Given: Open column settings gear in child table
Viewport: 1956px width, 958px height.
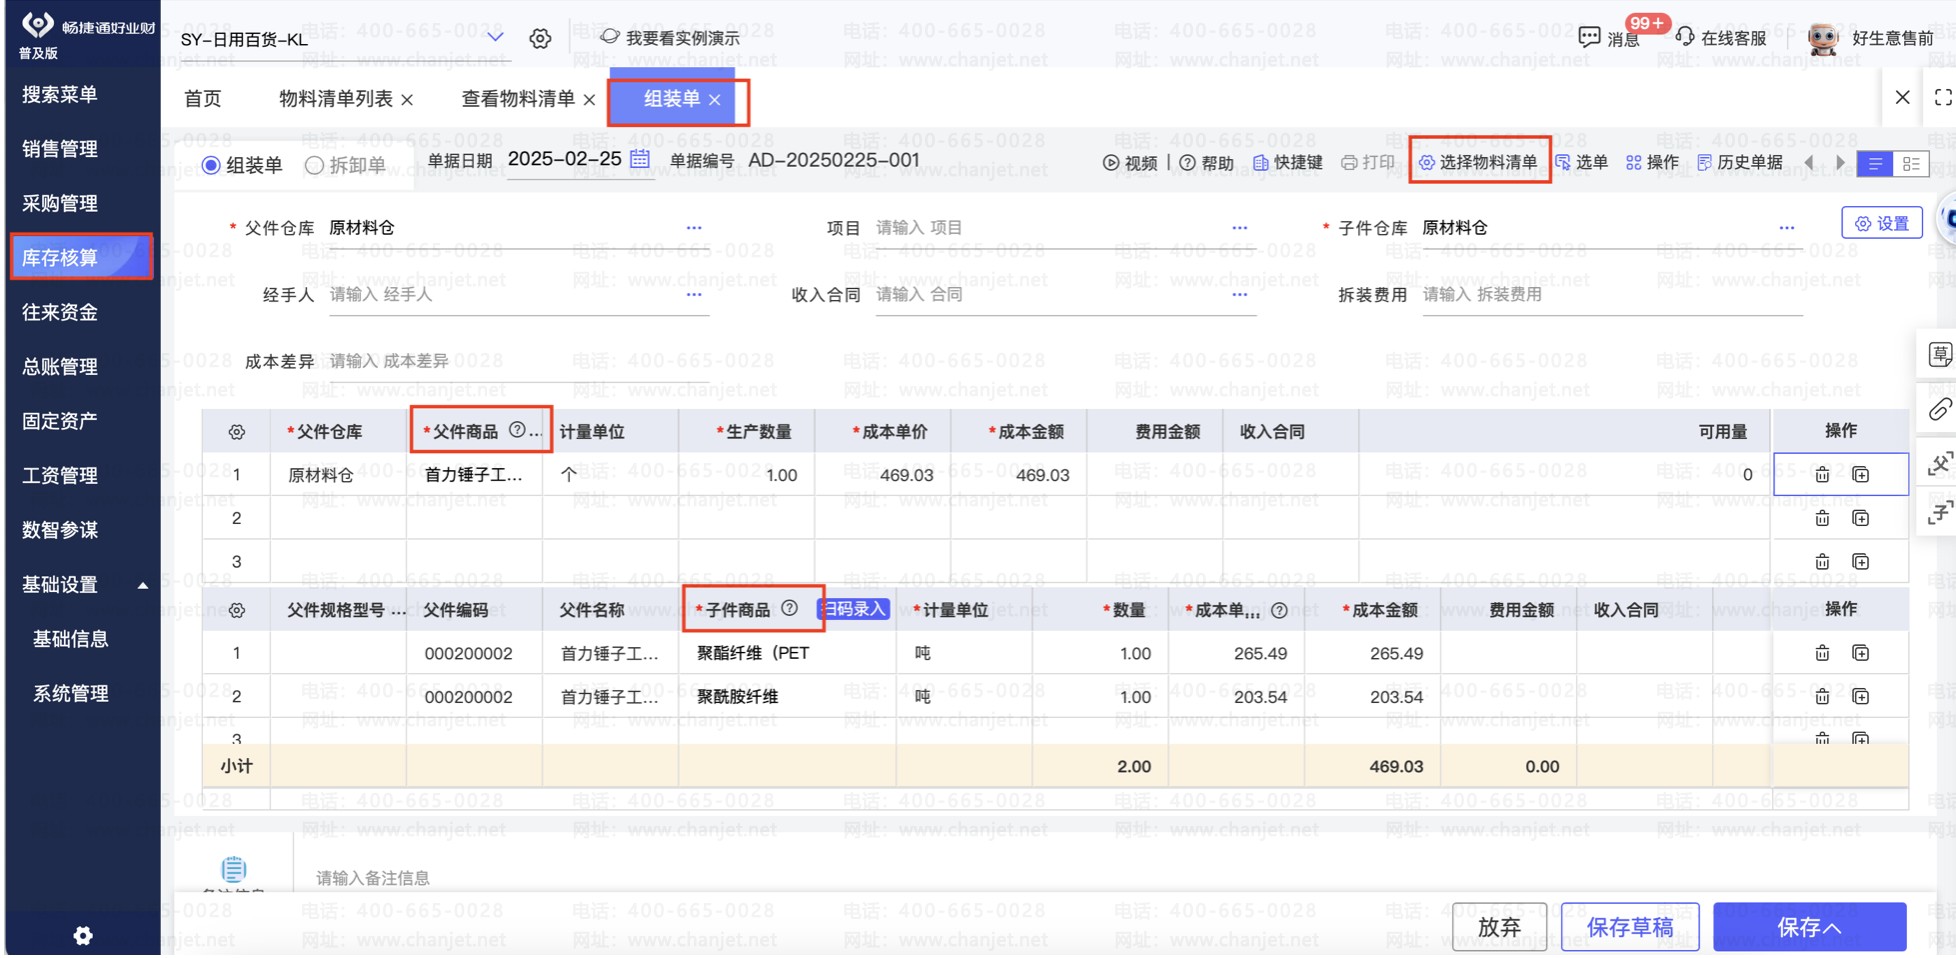Looking at the screenshot, I should point(236,610).
